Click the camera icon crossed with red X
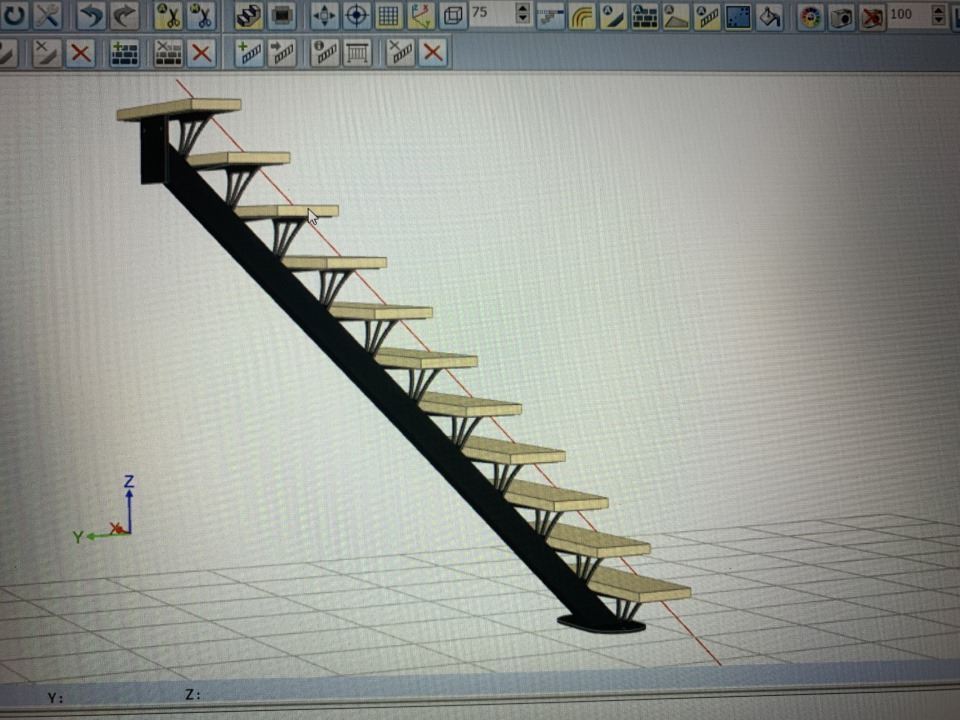Image resolution: width=960 pixels, height=720 pixels. pos(872,18)
